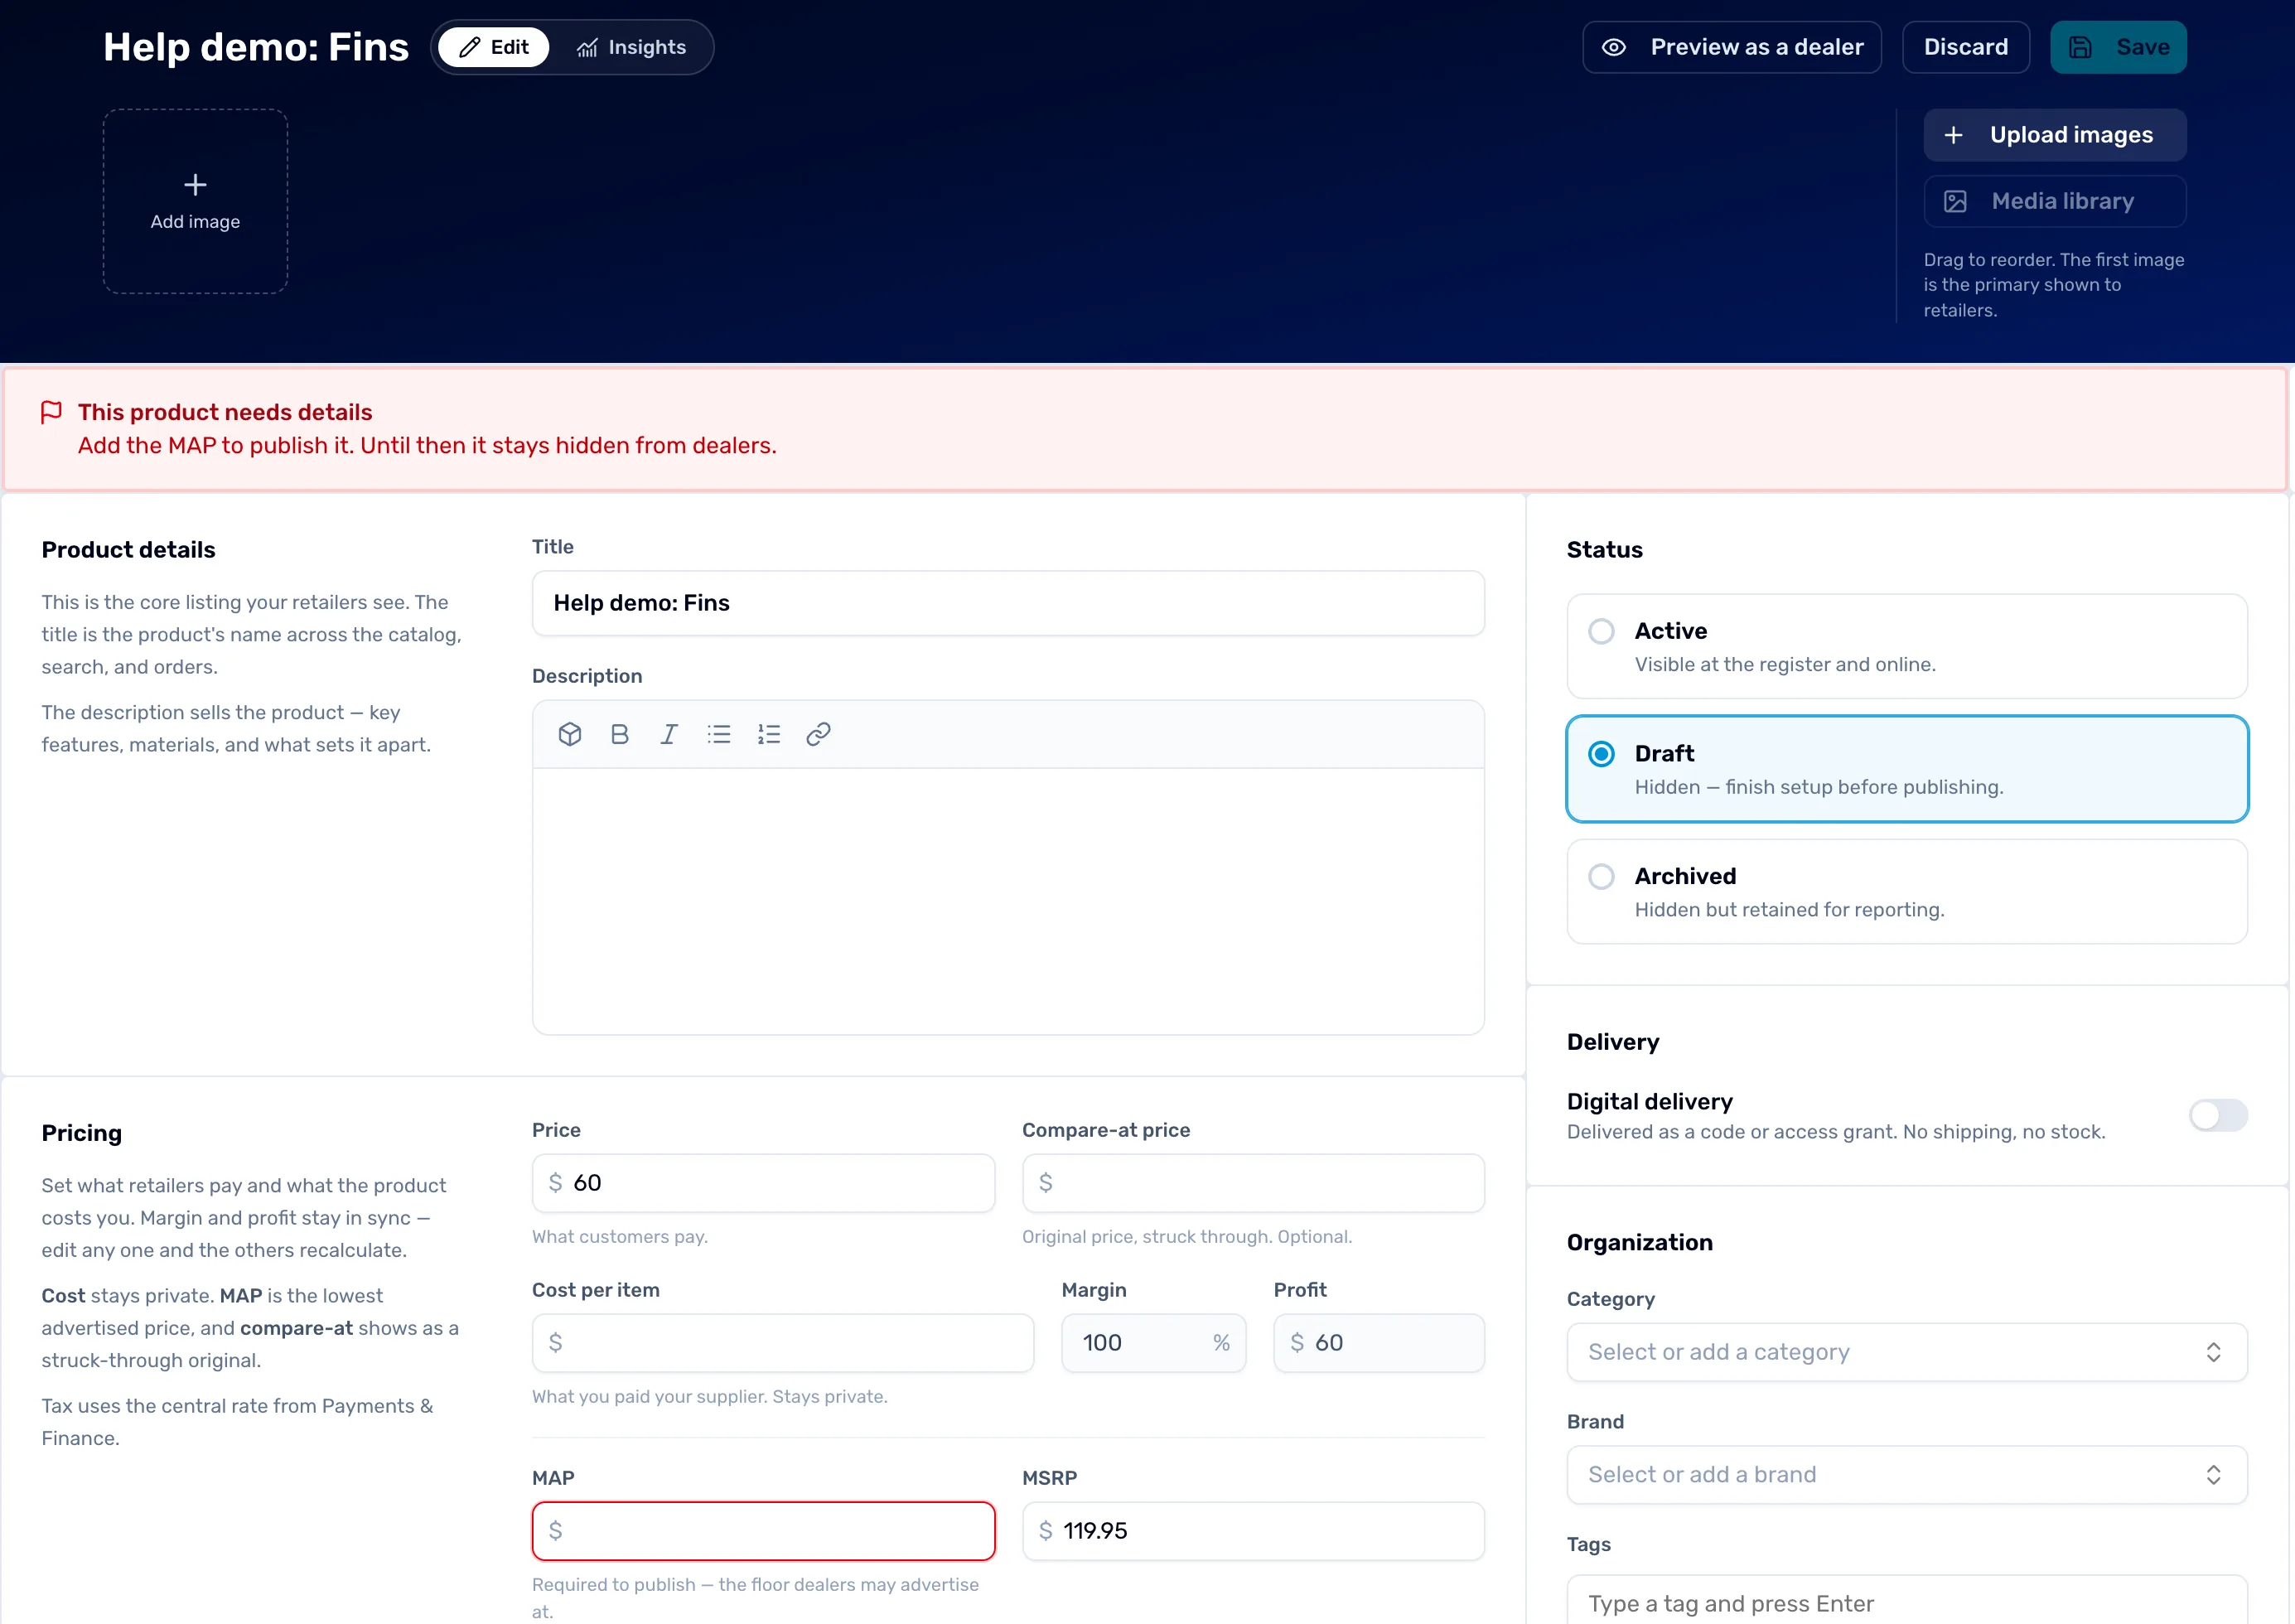Open the Brand combo box
Image resolution: width=2295 pixels, height=1624 pixels.
pyautogui.click(x=1906, y=1475)
